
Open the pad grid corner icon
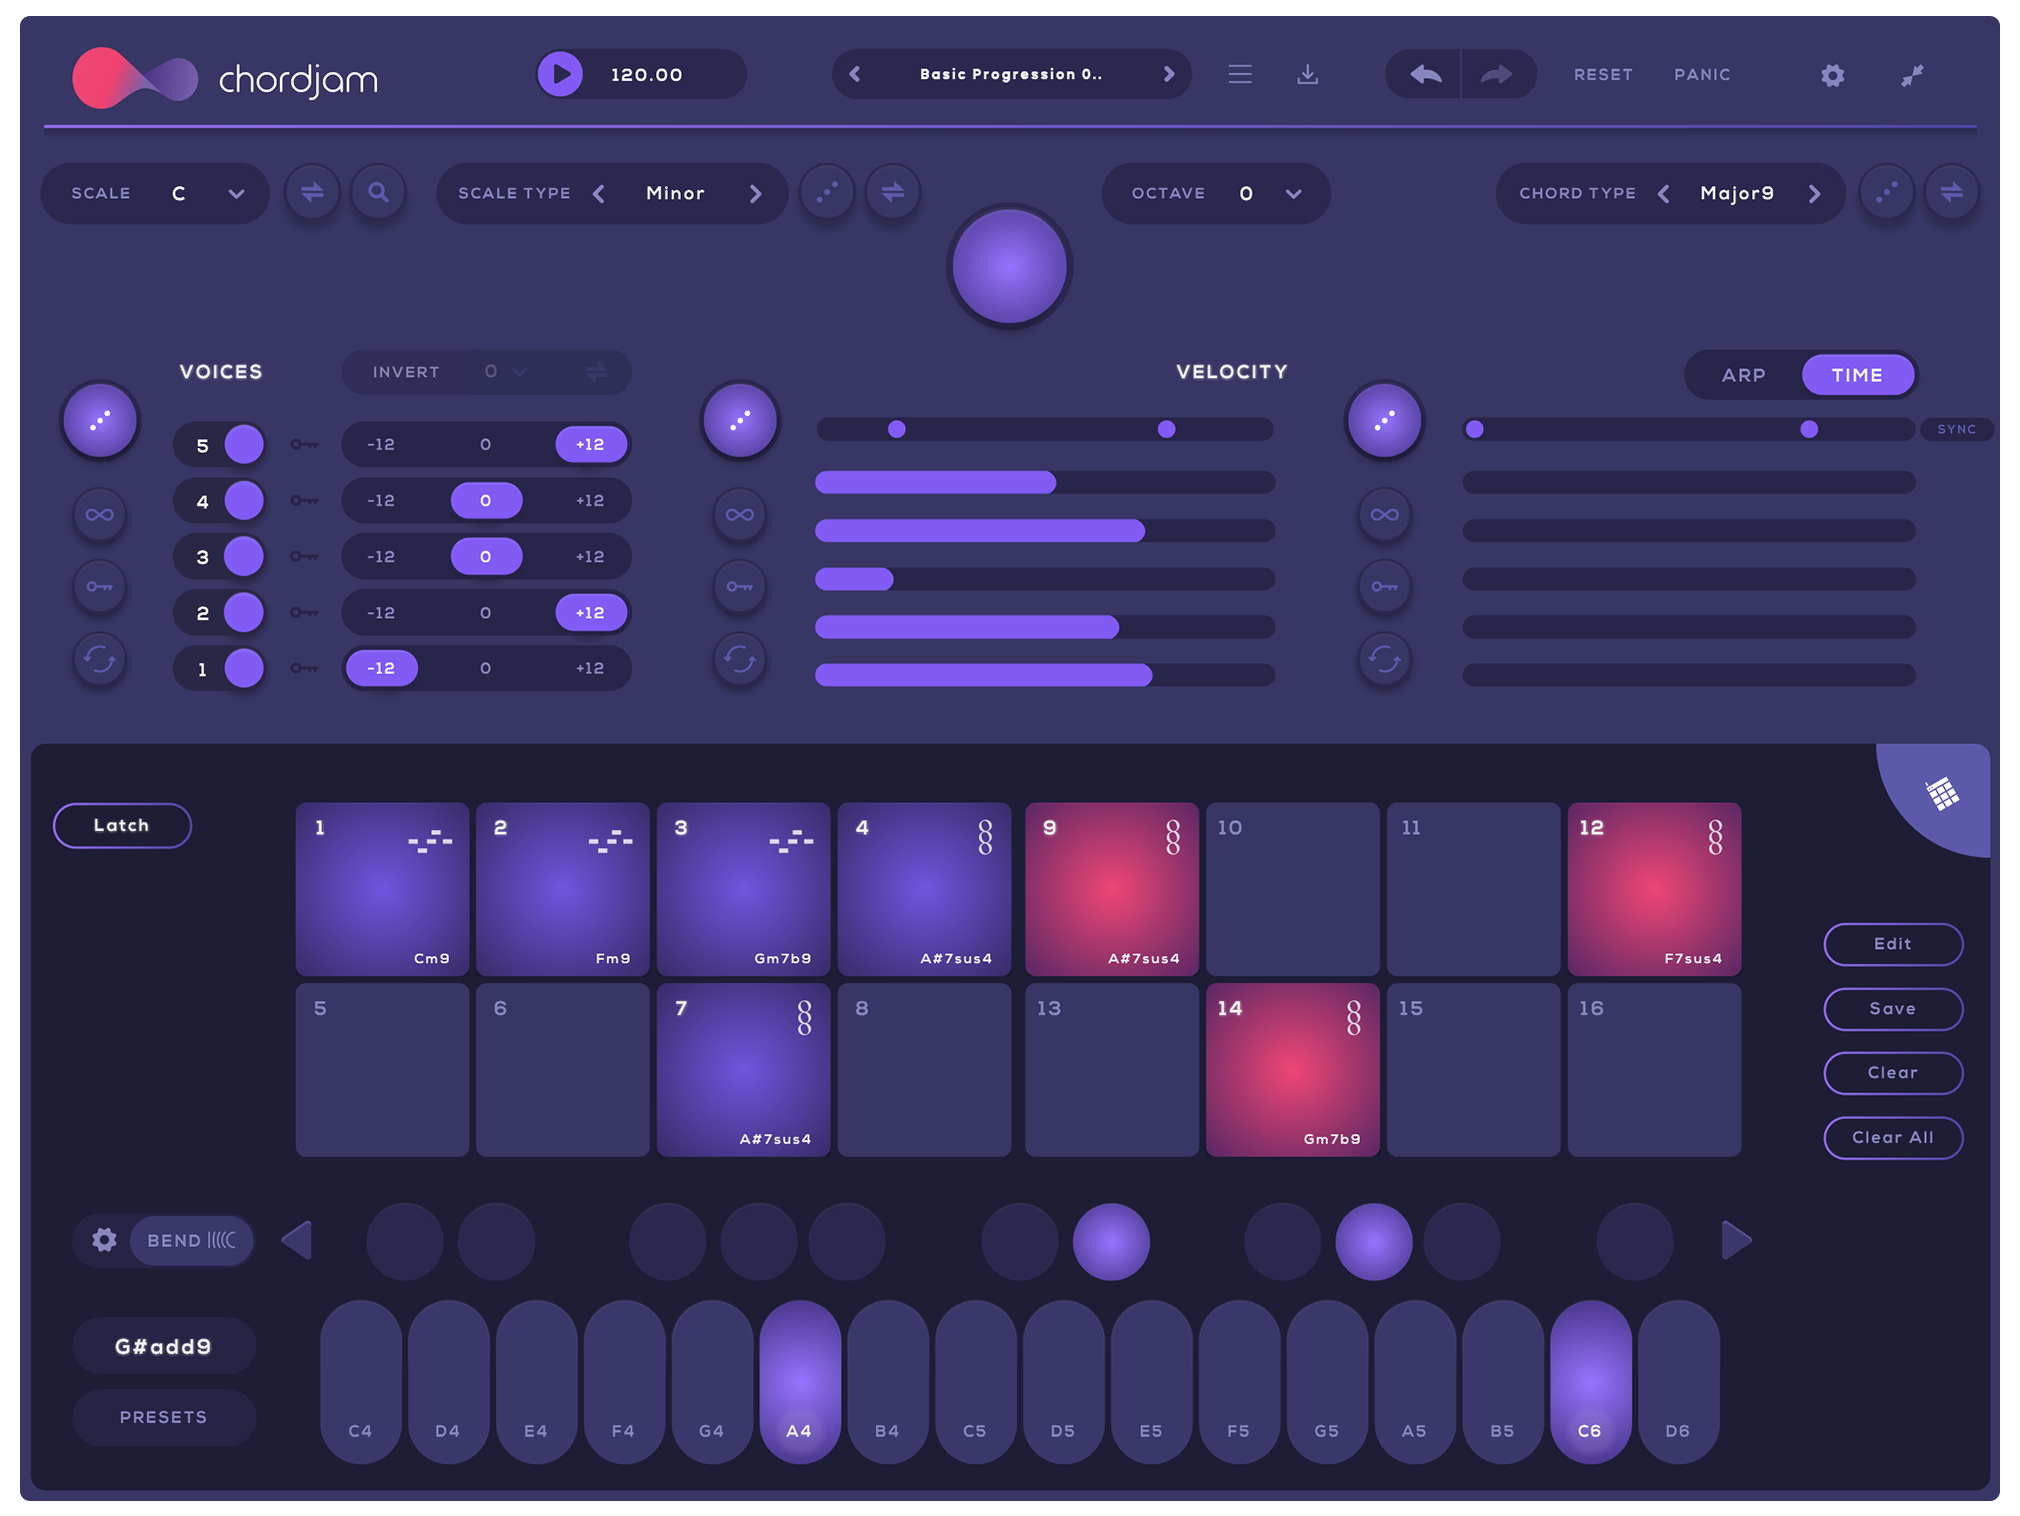[x=1941, y=794]
